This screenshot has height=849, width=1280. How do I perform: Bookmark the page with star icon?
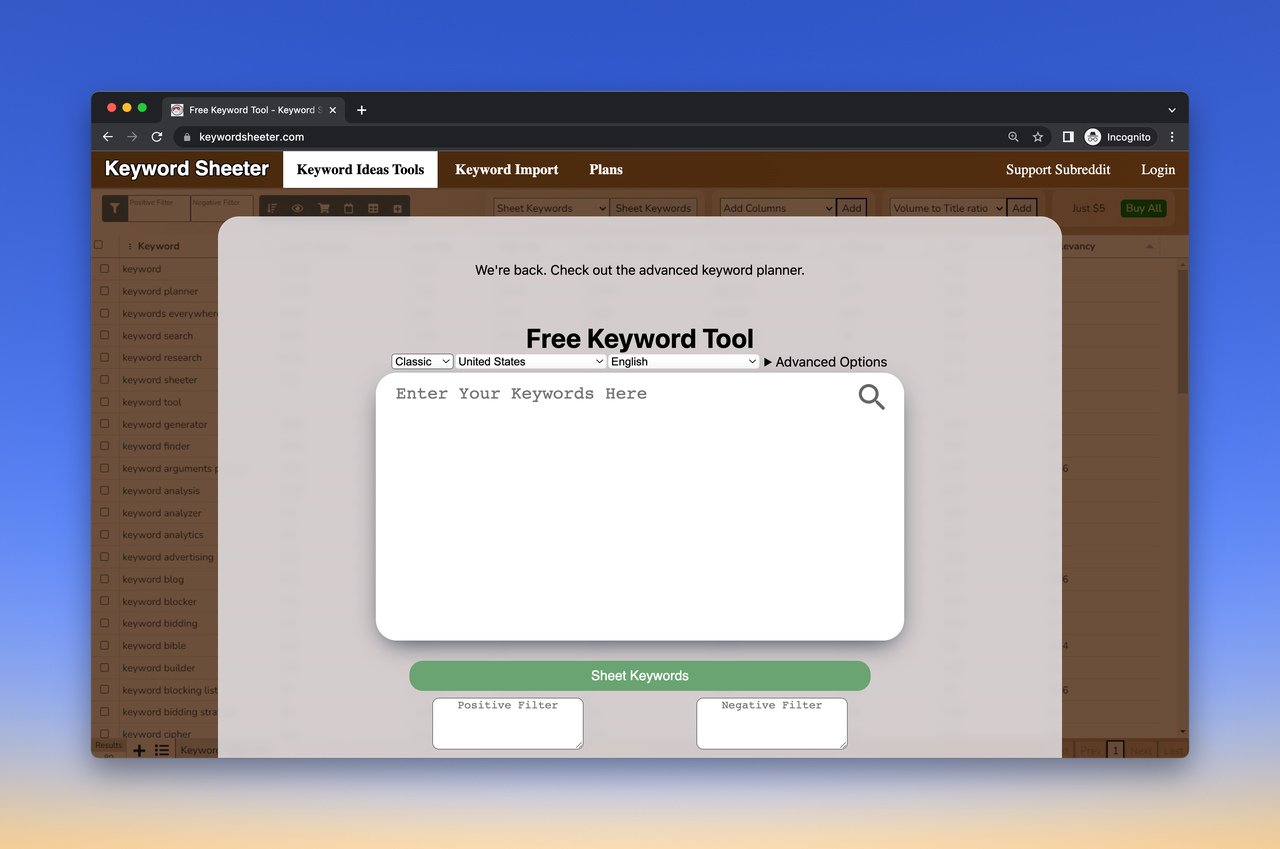pos(1038,137)
